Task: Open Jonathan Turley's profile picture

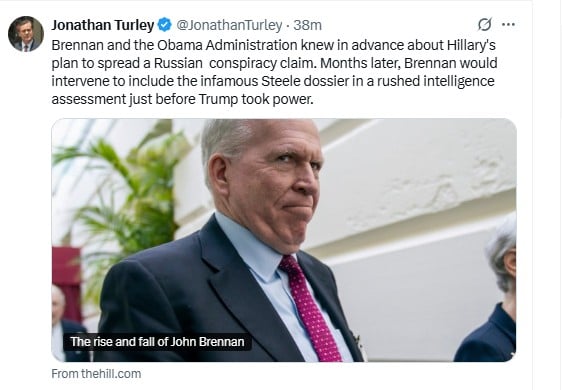Action: pos(26,34)
